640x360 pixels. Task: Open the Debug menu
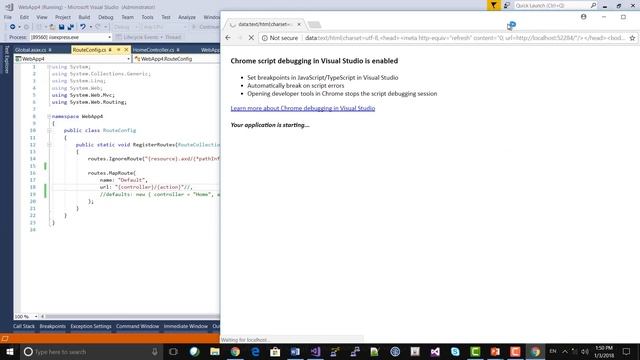(105, 17)
